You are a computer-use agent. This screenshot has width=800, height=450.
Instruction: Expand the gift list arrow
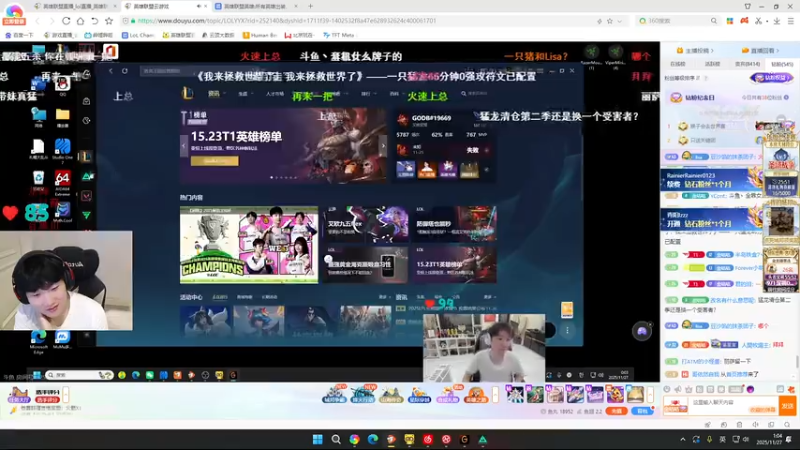(x=650, y=394)
